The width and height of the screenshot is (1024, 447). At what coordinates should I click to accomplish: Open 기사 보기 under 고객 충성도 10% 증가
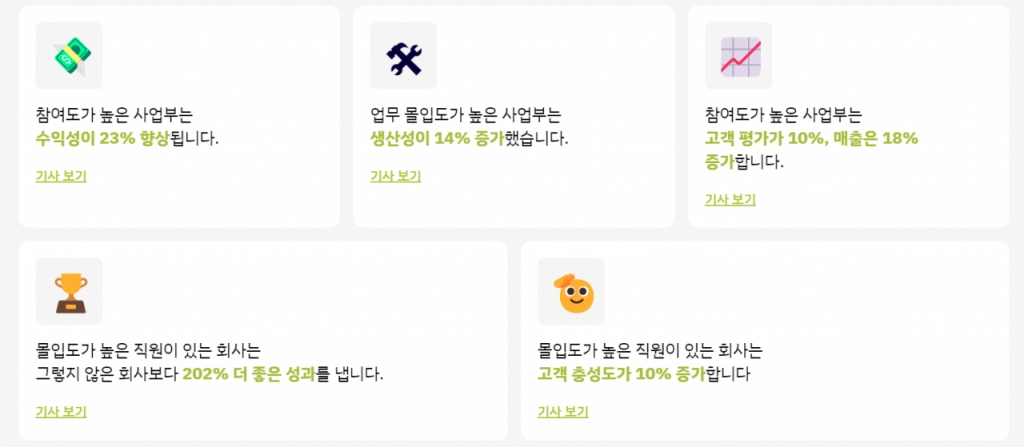[563, 412]
